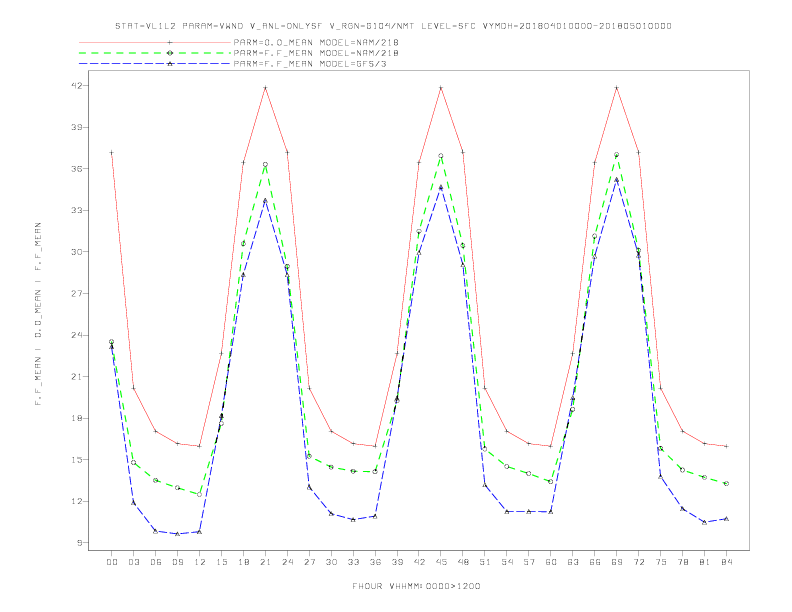Click y-axis tick label 27
The width and height of the screenshot is (792, 612).
tap(76, 293)
